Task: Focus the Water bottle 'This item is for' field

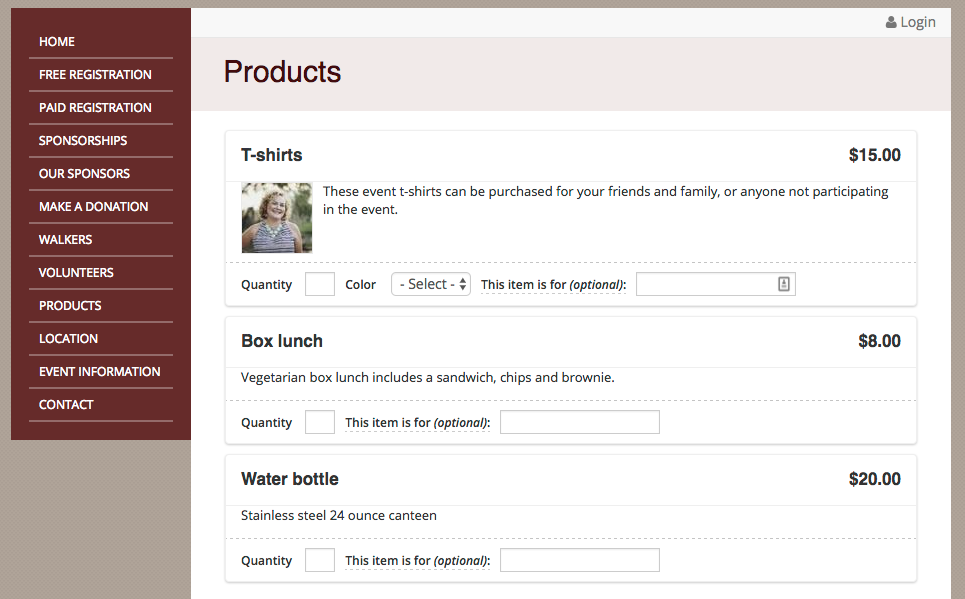Action: click(580, 560)
